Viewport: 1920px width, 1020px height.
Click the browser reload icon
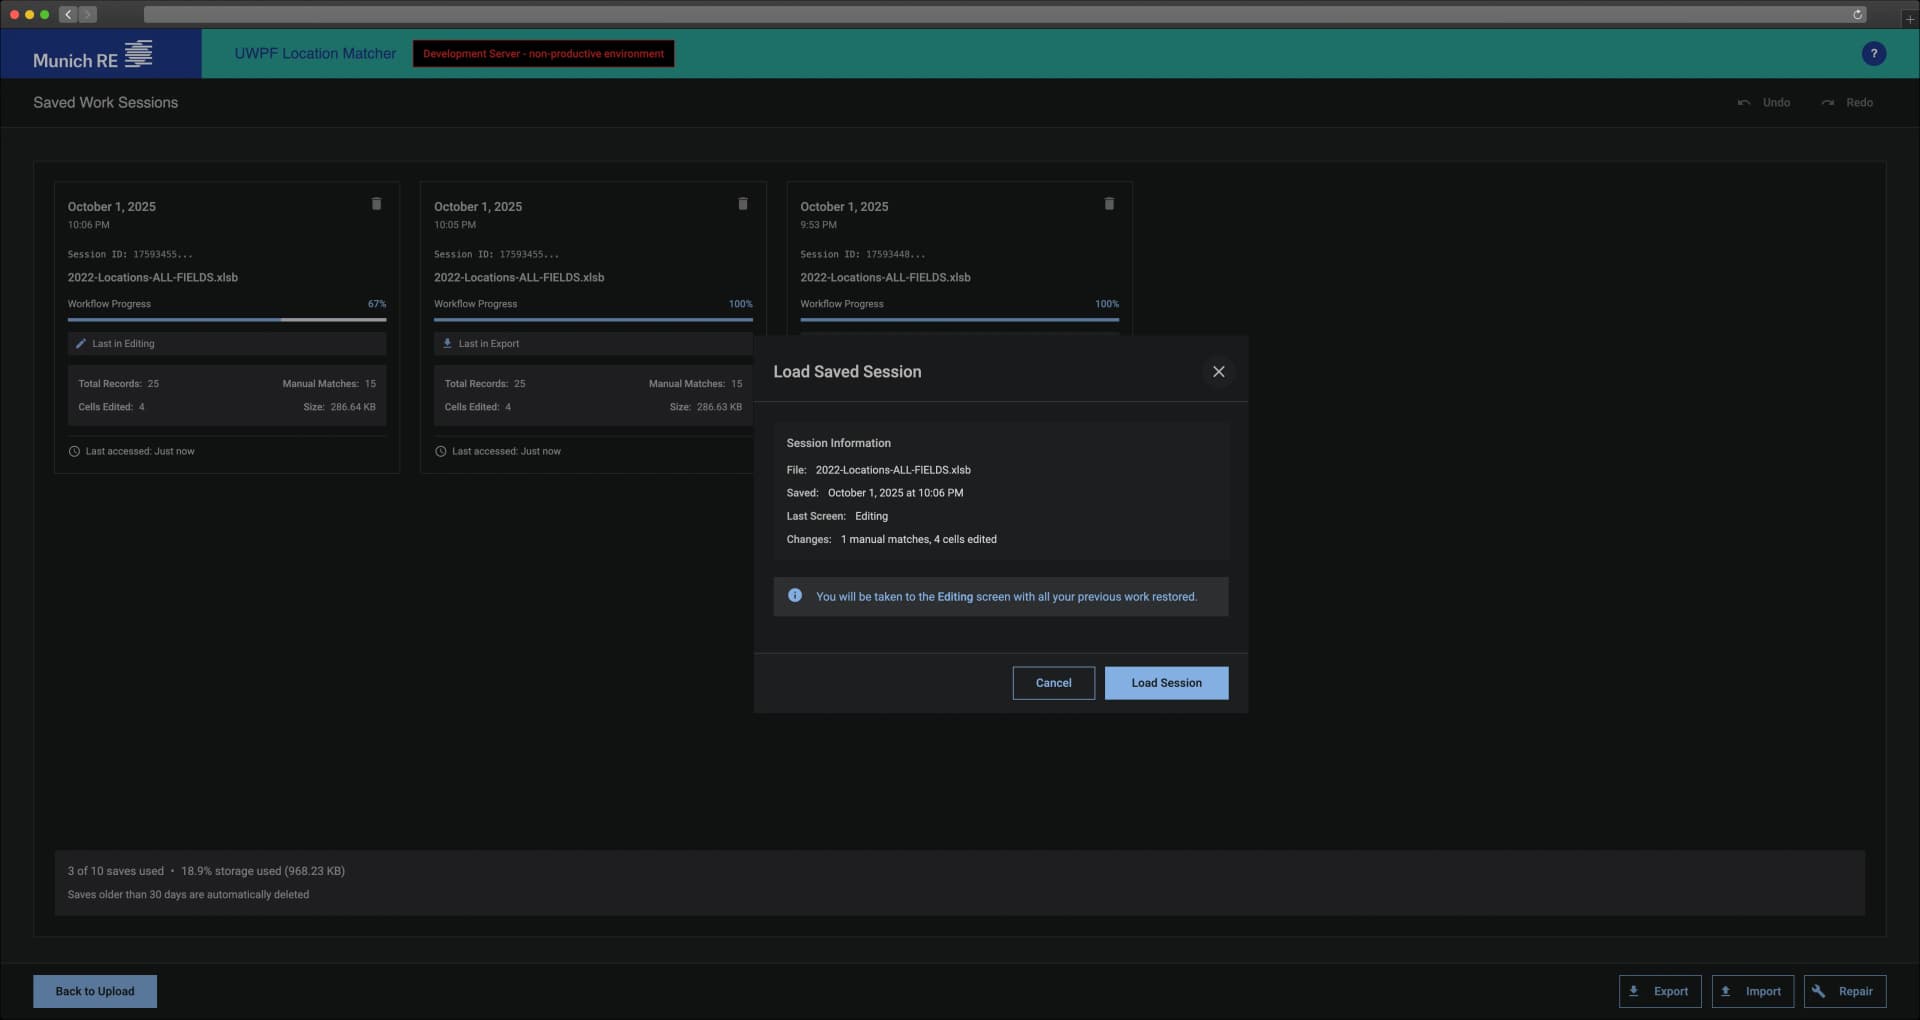click(x=1858, y=14)
